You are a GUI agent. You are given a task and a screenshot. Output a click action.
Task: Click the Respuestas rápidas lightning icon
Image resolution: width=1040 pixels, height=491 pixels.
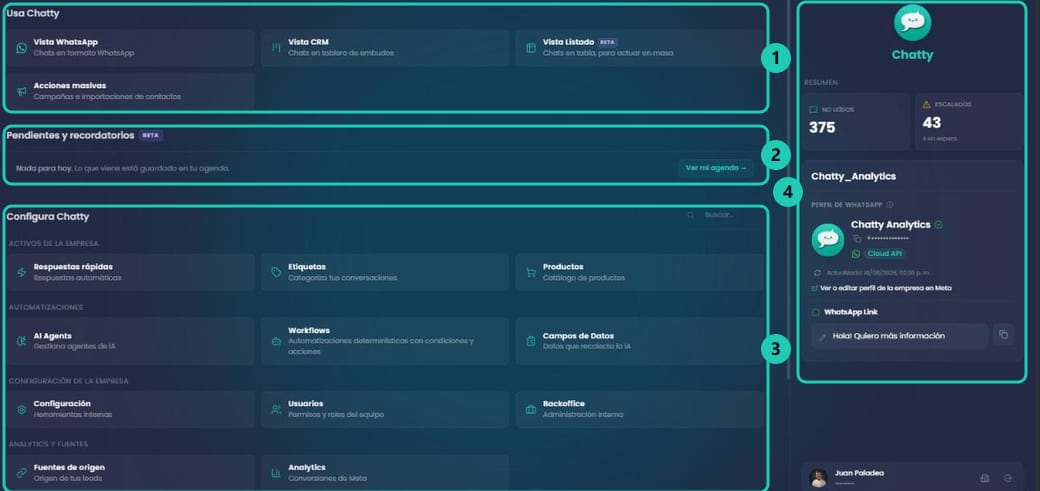pyautogui.click(x=22, y=272)
